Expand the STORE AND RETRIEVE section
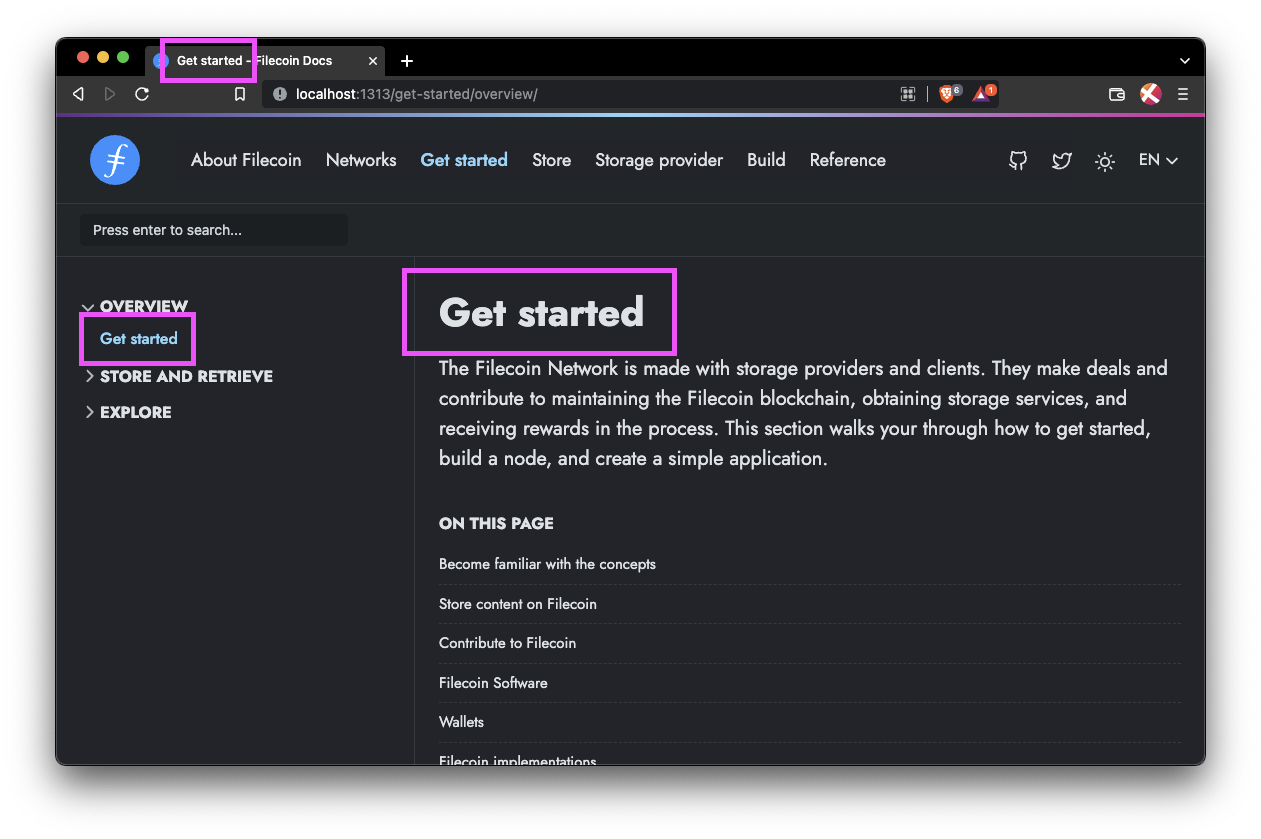 179,376
